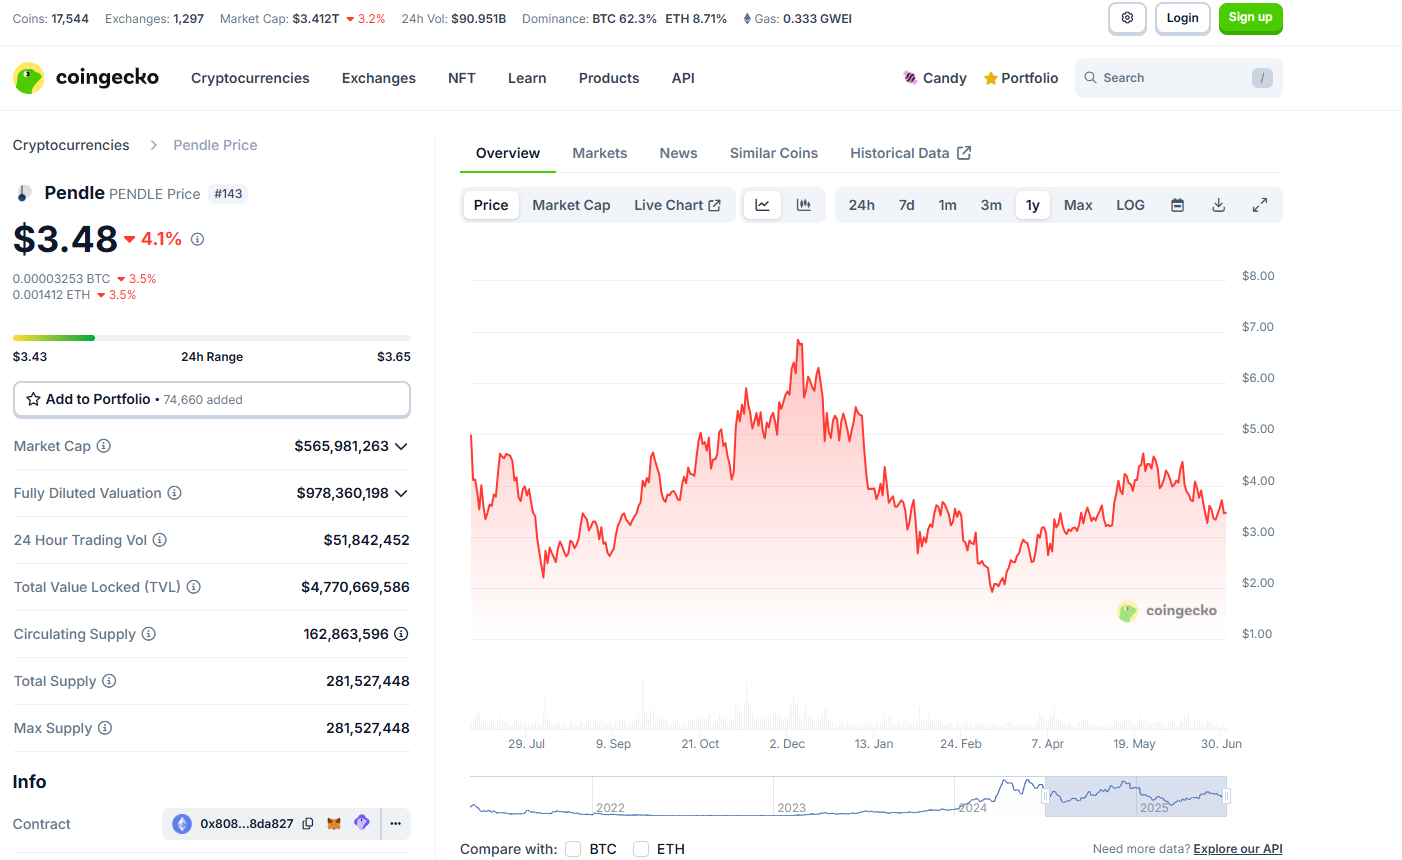Show Circulating Supply label info tooltip
Screen dimensions: 1402x860
point(149,634)
